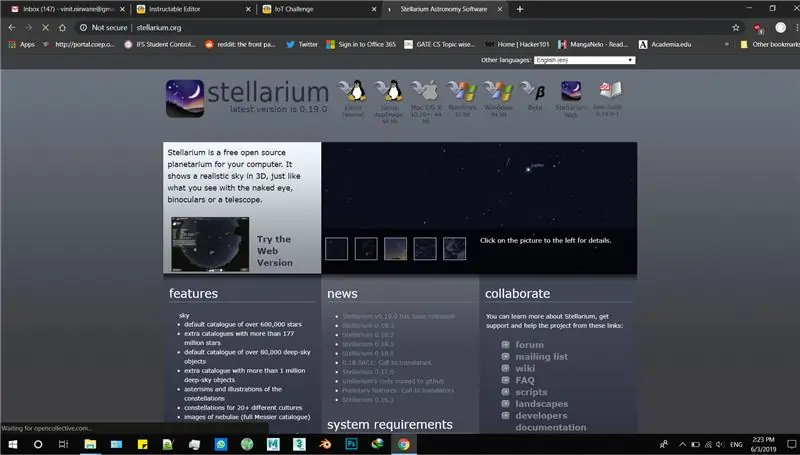
Task: Go back to previous page
Action: click(12, 28)
